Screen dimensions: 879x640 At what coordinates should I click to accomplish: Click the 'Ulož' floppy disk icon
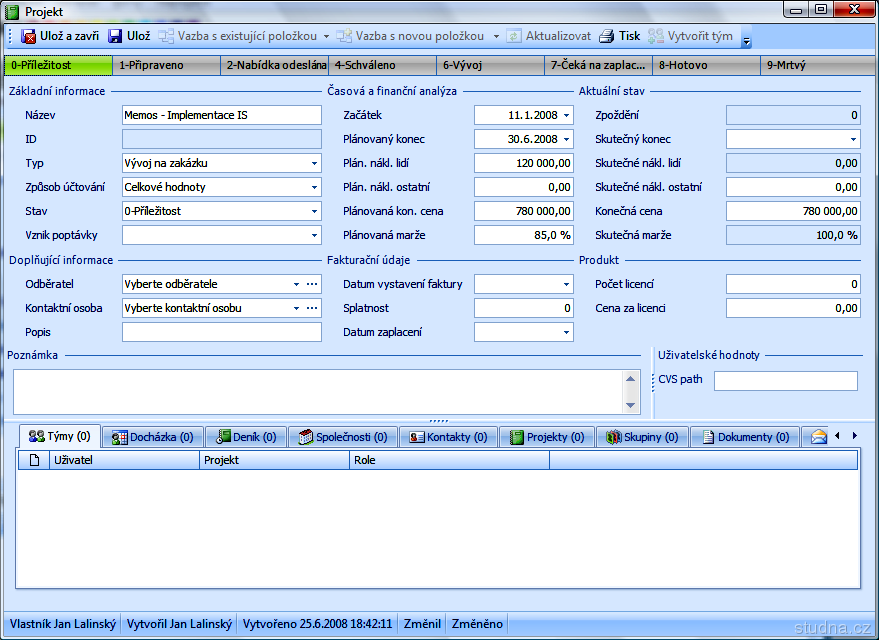[115, 37]
